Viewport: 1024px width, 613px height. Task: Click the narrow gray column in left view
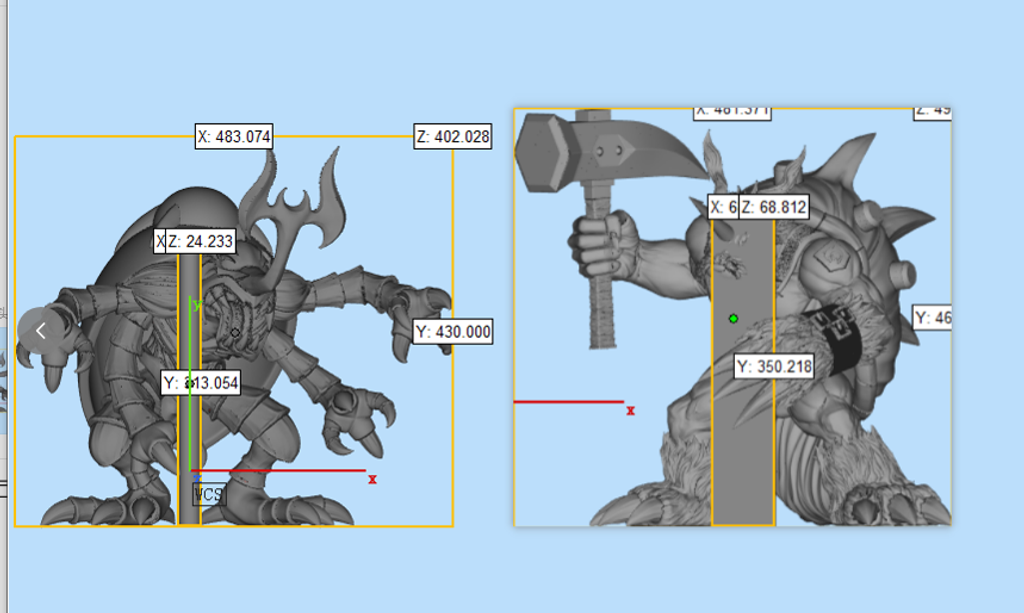[190, 440]
